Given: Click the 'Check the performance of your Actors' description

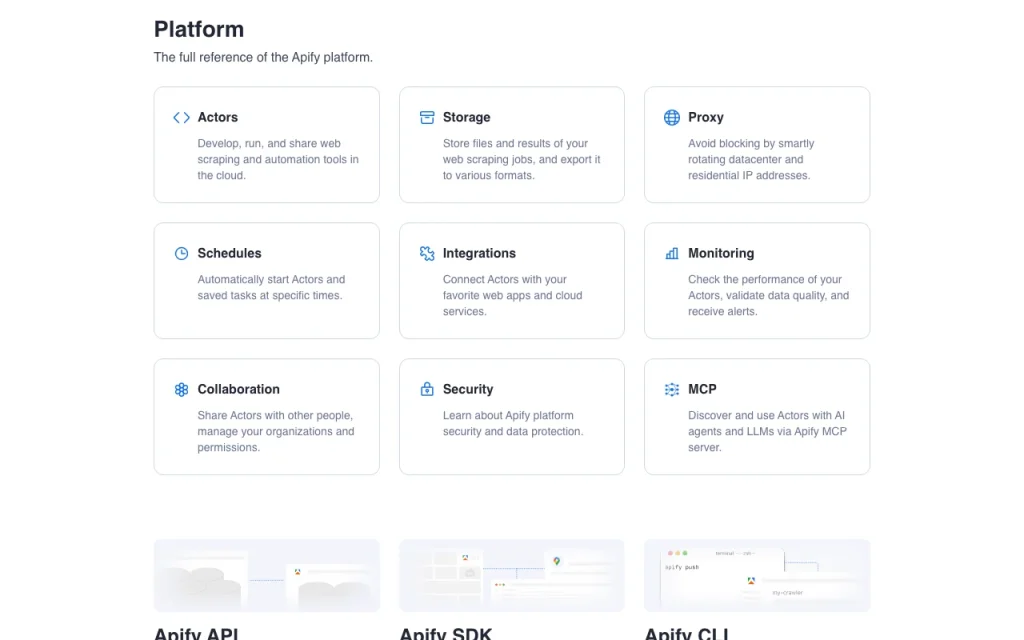Looking at the screenshot, I should [x=769, y=295].
